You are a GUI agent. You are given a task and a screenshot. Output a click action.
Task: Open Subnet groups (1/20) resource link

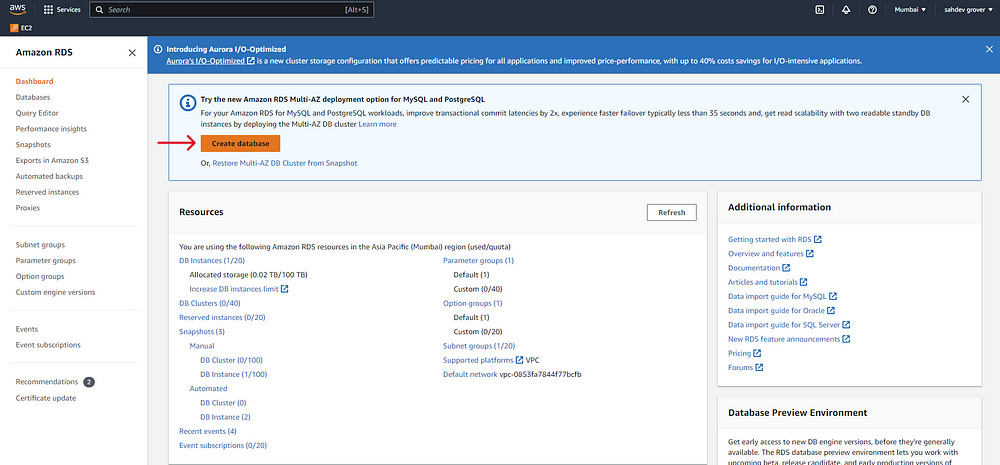(x=479, y=346)
